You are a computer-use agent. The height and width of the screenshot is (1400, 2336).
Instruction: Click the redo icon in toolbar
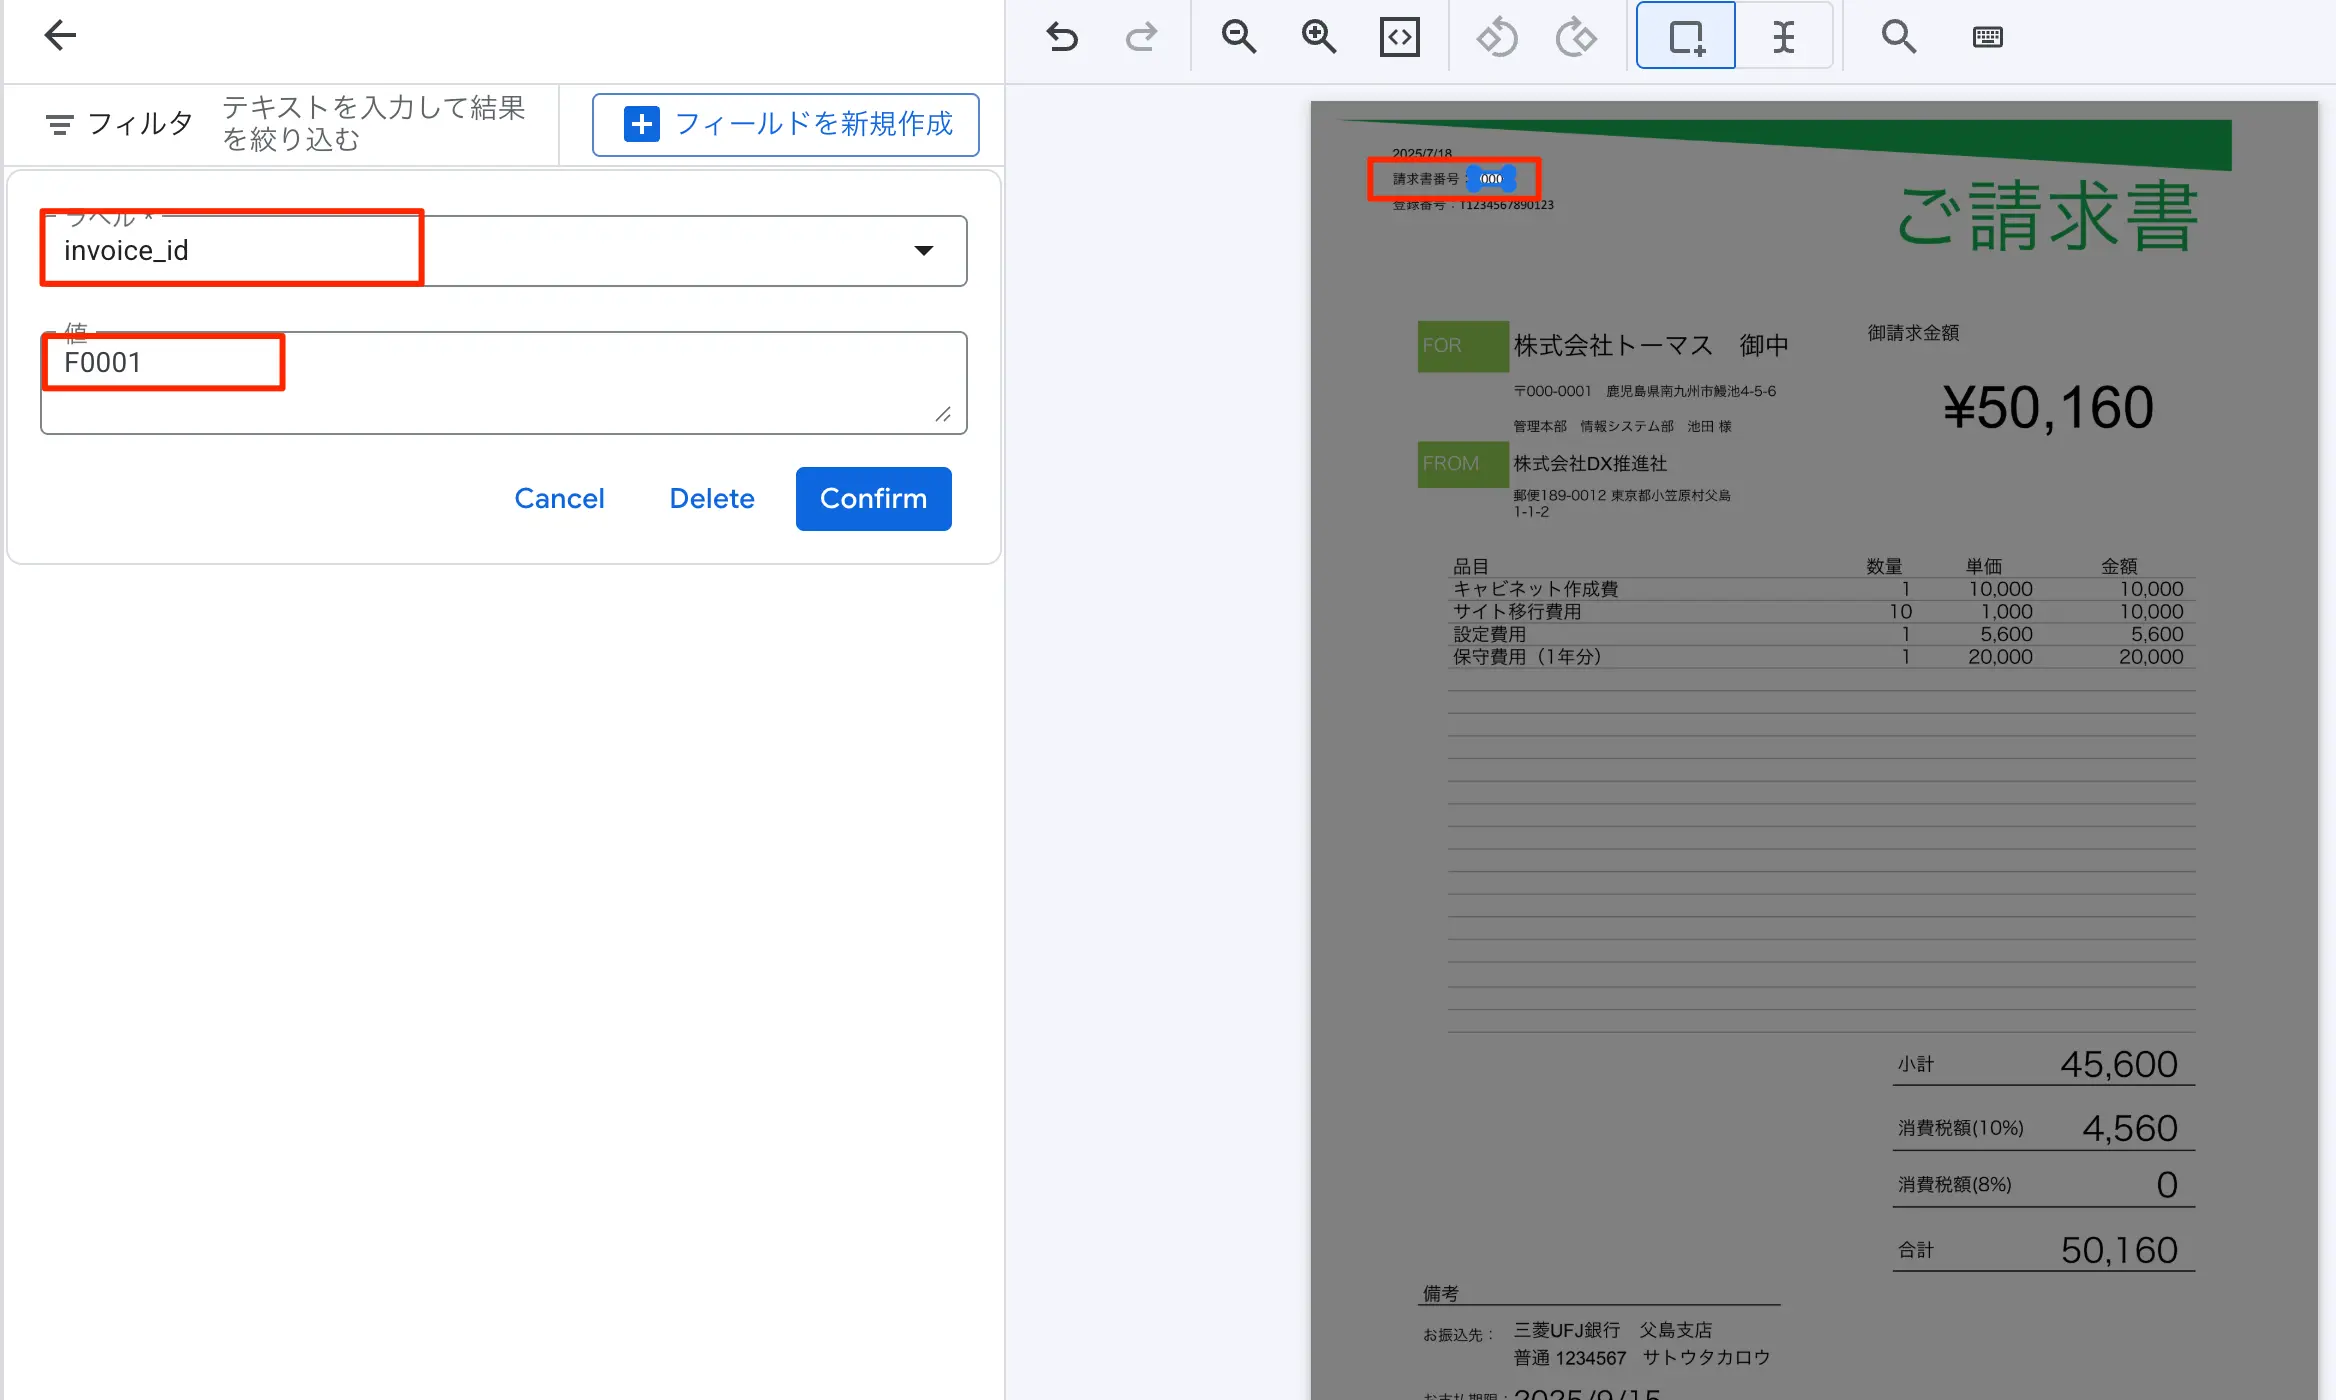(1141, 38)
